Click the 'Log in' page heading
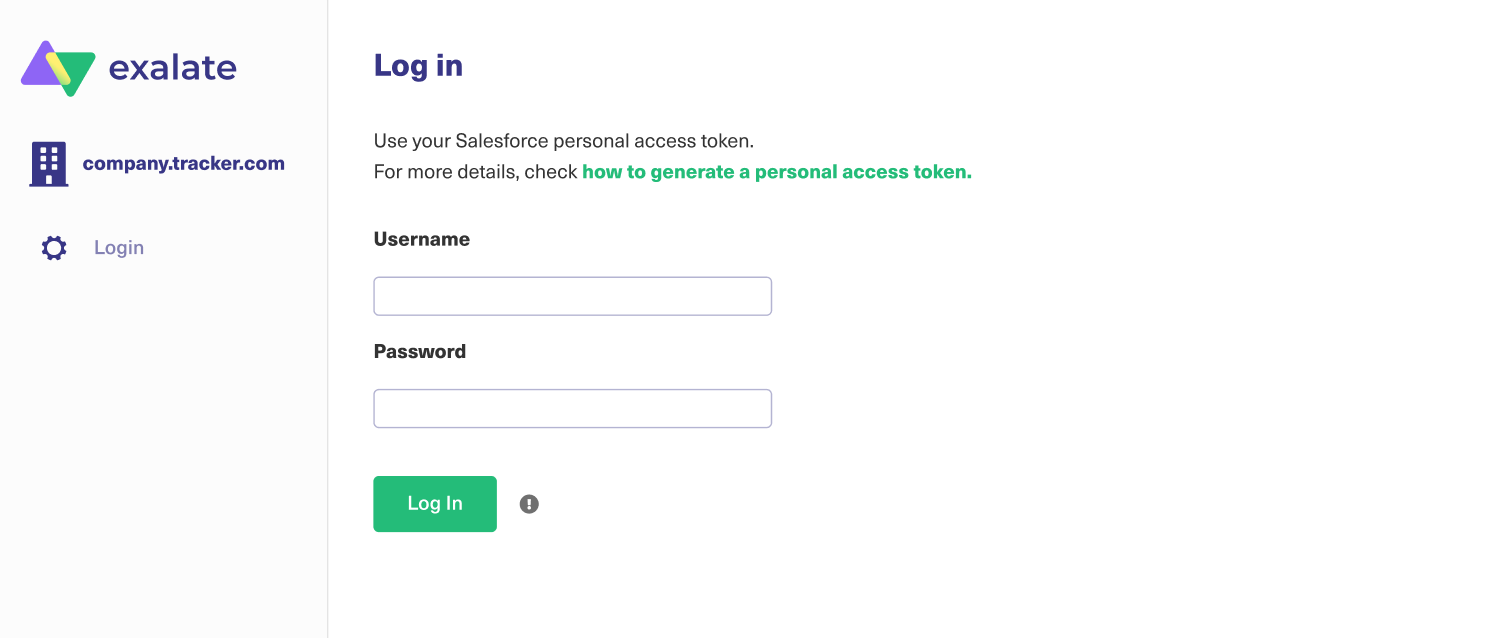Viewport: 1488px width, 638px height. 418,66
